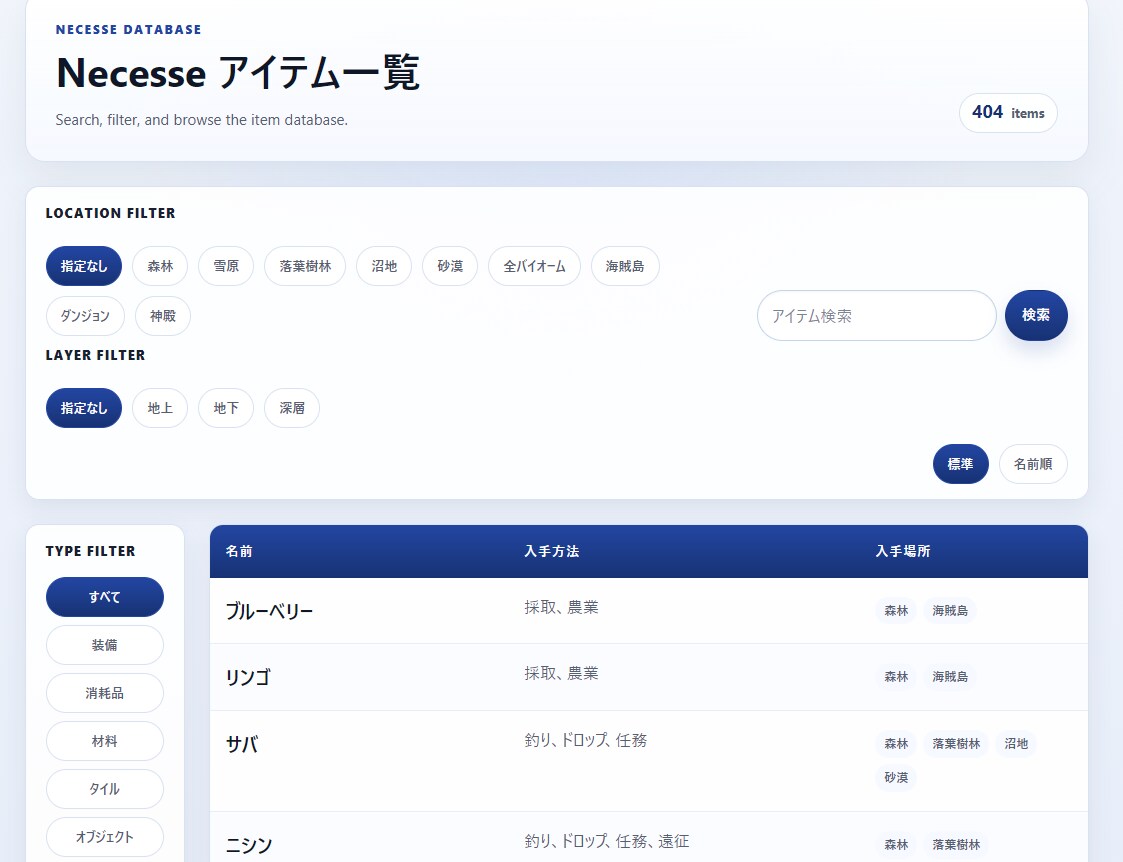1123x862 pixels.
Task: Sort items by 標準 order
Action: point(960,464)
